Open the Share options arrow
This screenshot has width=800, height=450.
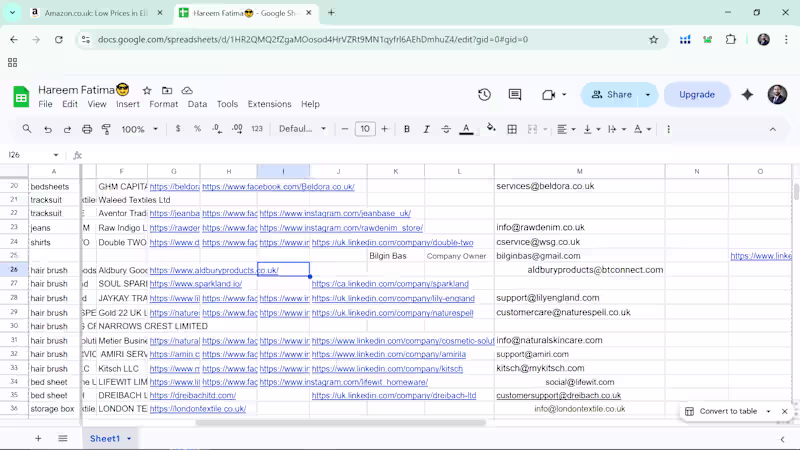click(648, 94)
